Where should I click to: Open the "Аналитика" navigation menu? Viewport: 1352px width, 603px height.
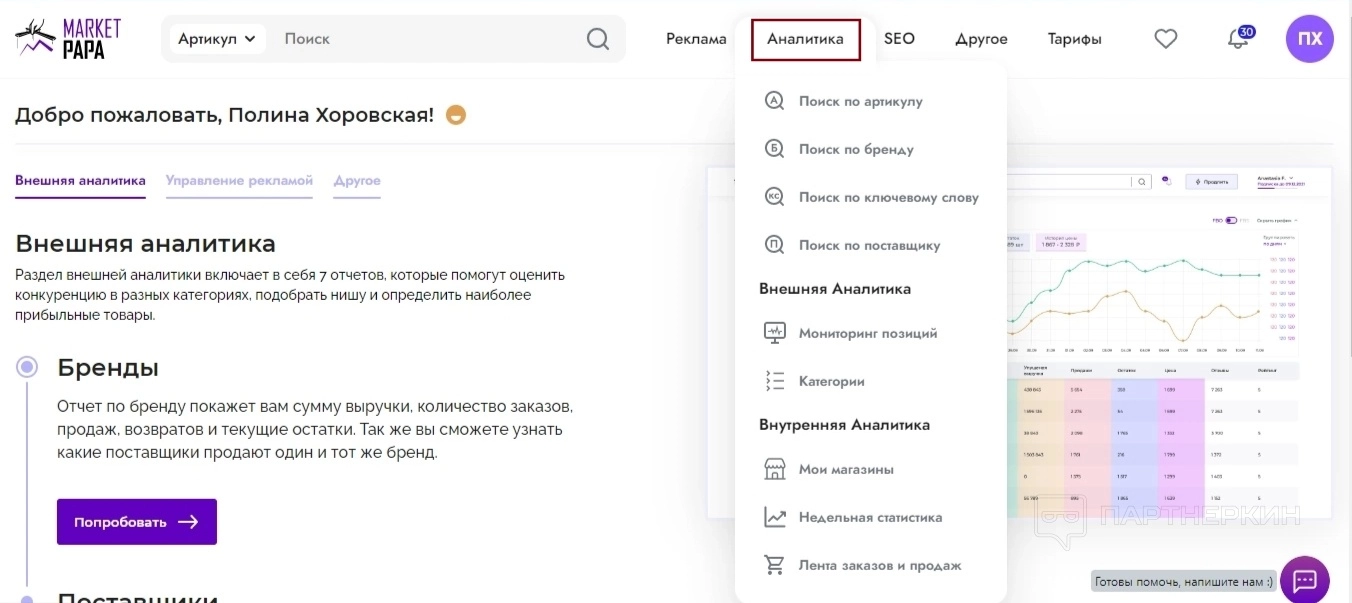(x=805, y=39)
